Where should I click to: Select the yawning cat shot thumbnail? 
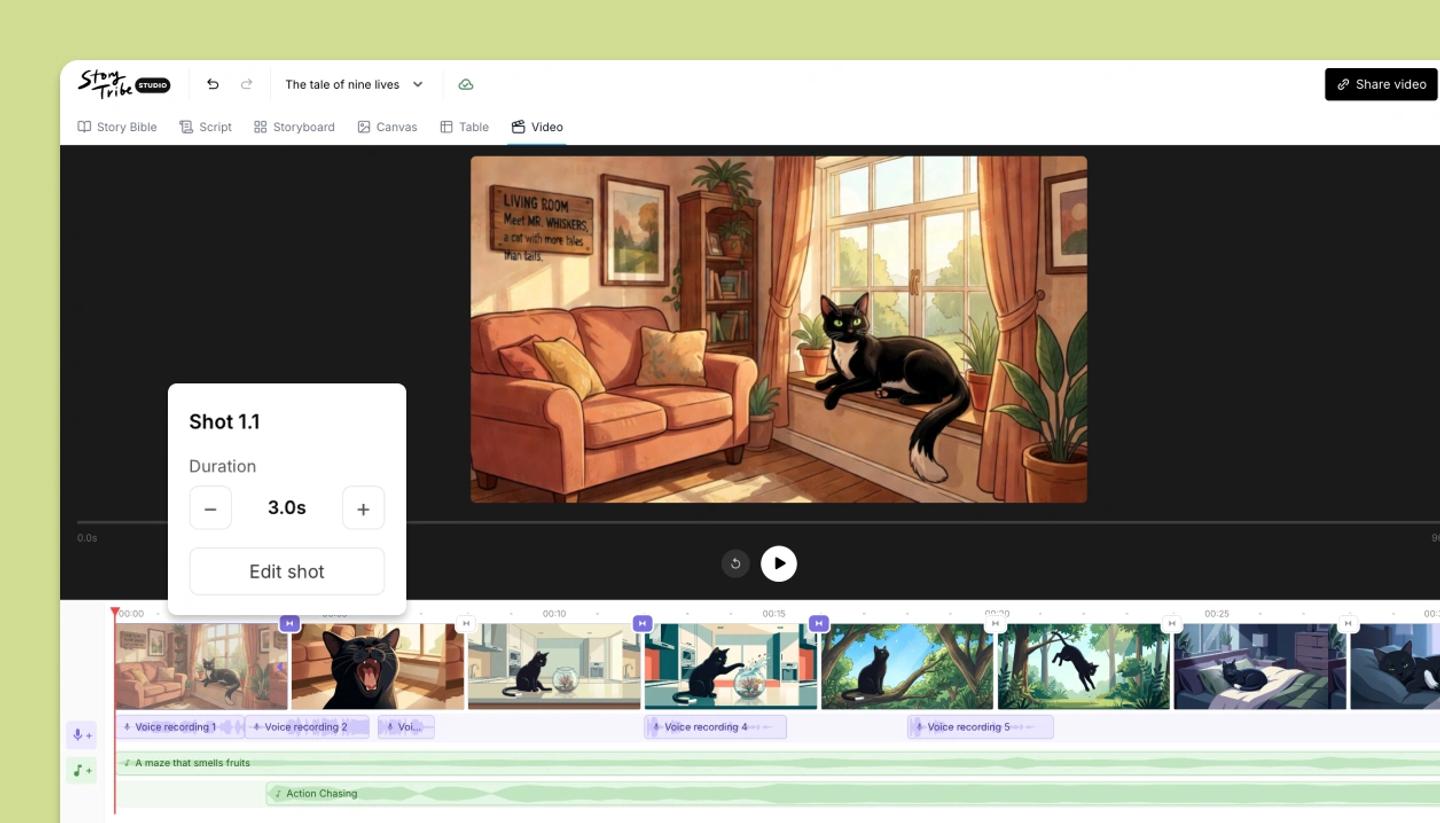coord(377,667)
